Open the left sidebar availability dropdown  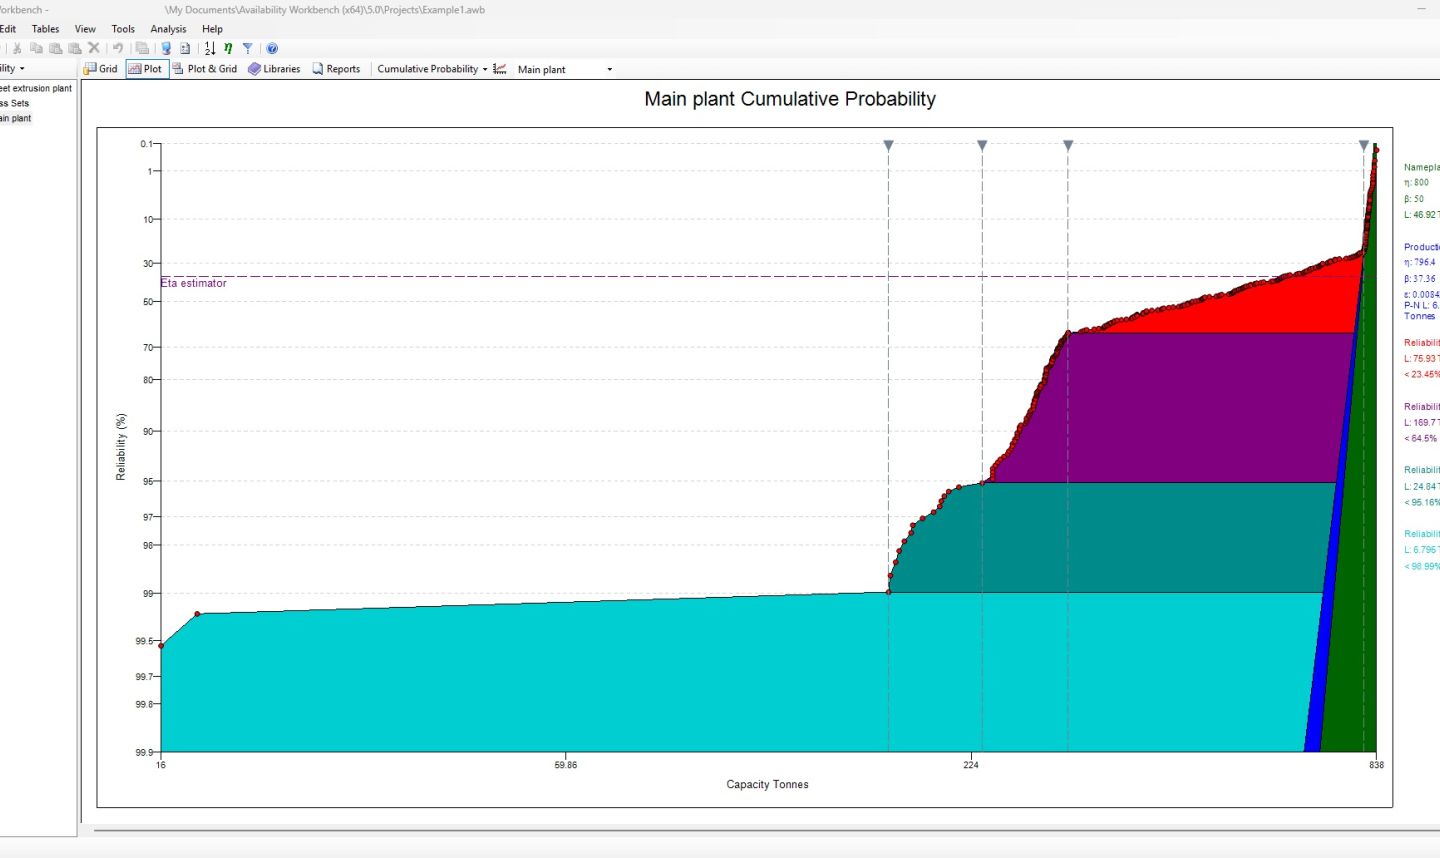pyautogui.click(x=23, y=68)
